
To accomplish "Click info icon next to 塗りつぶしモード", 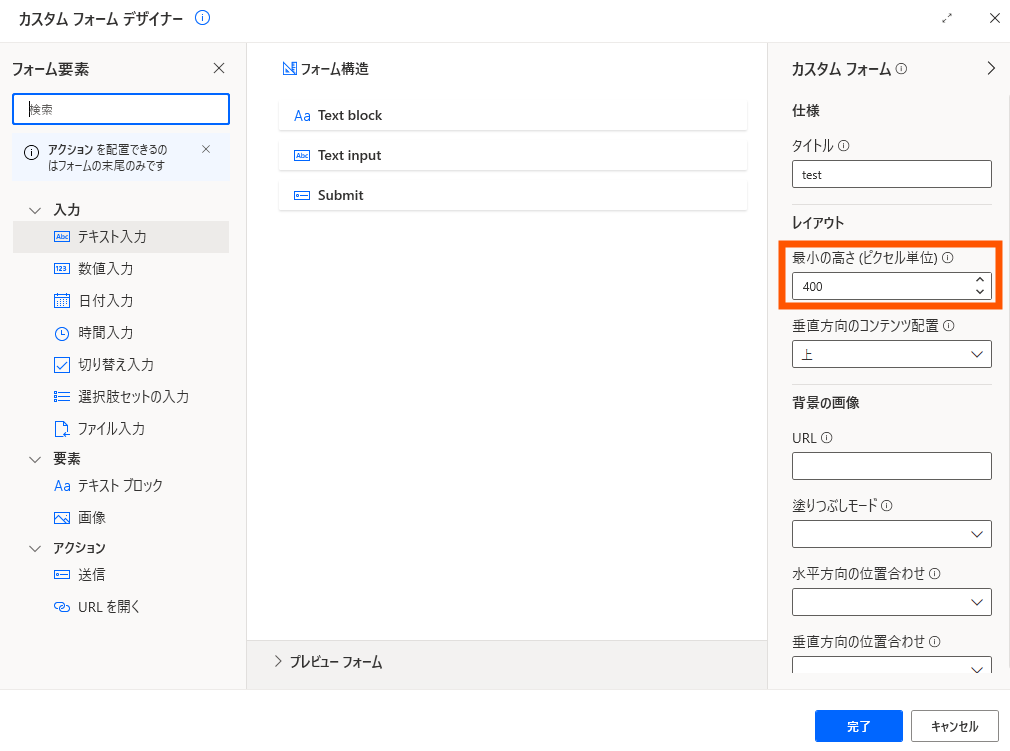I will click(887, 506).
